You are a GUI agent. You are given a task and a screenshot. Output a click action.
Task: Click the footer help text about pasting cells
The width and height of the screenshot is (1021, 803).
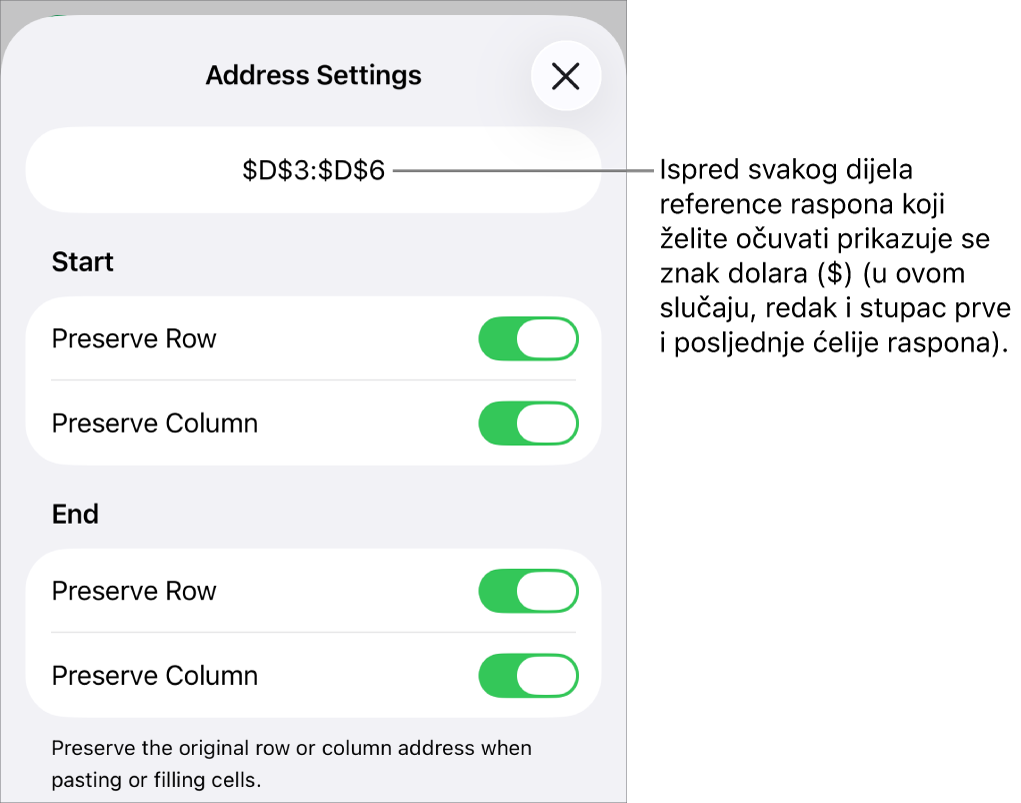291,763
